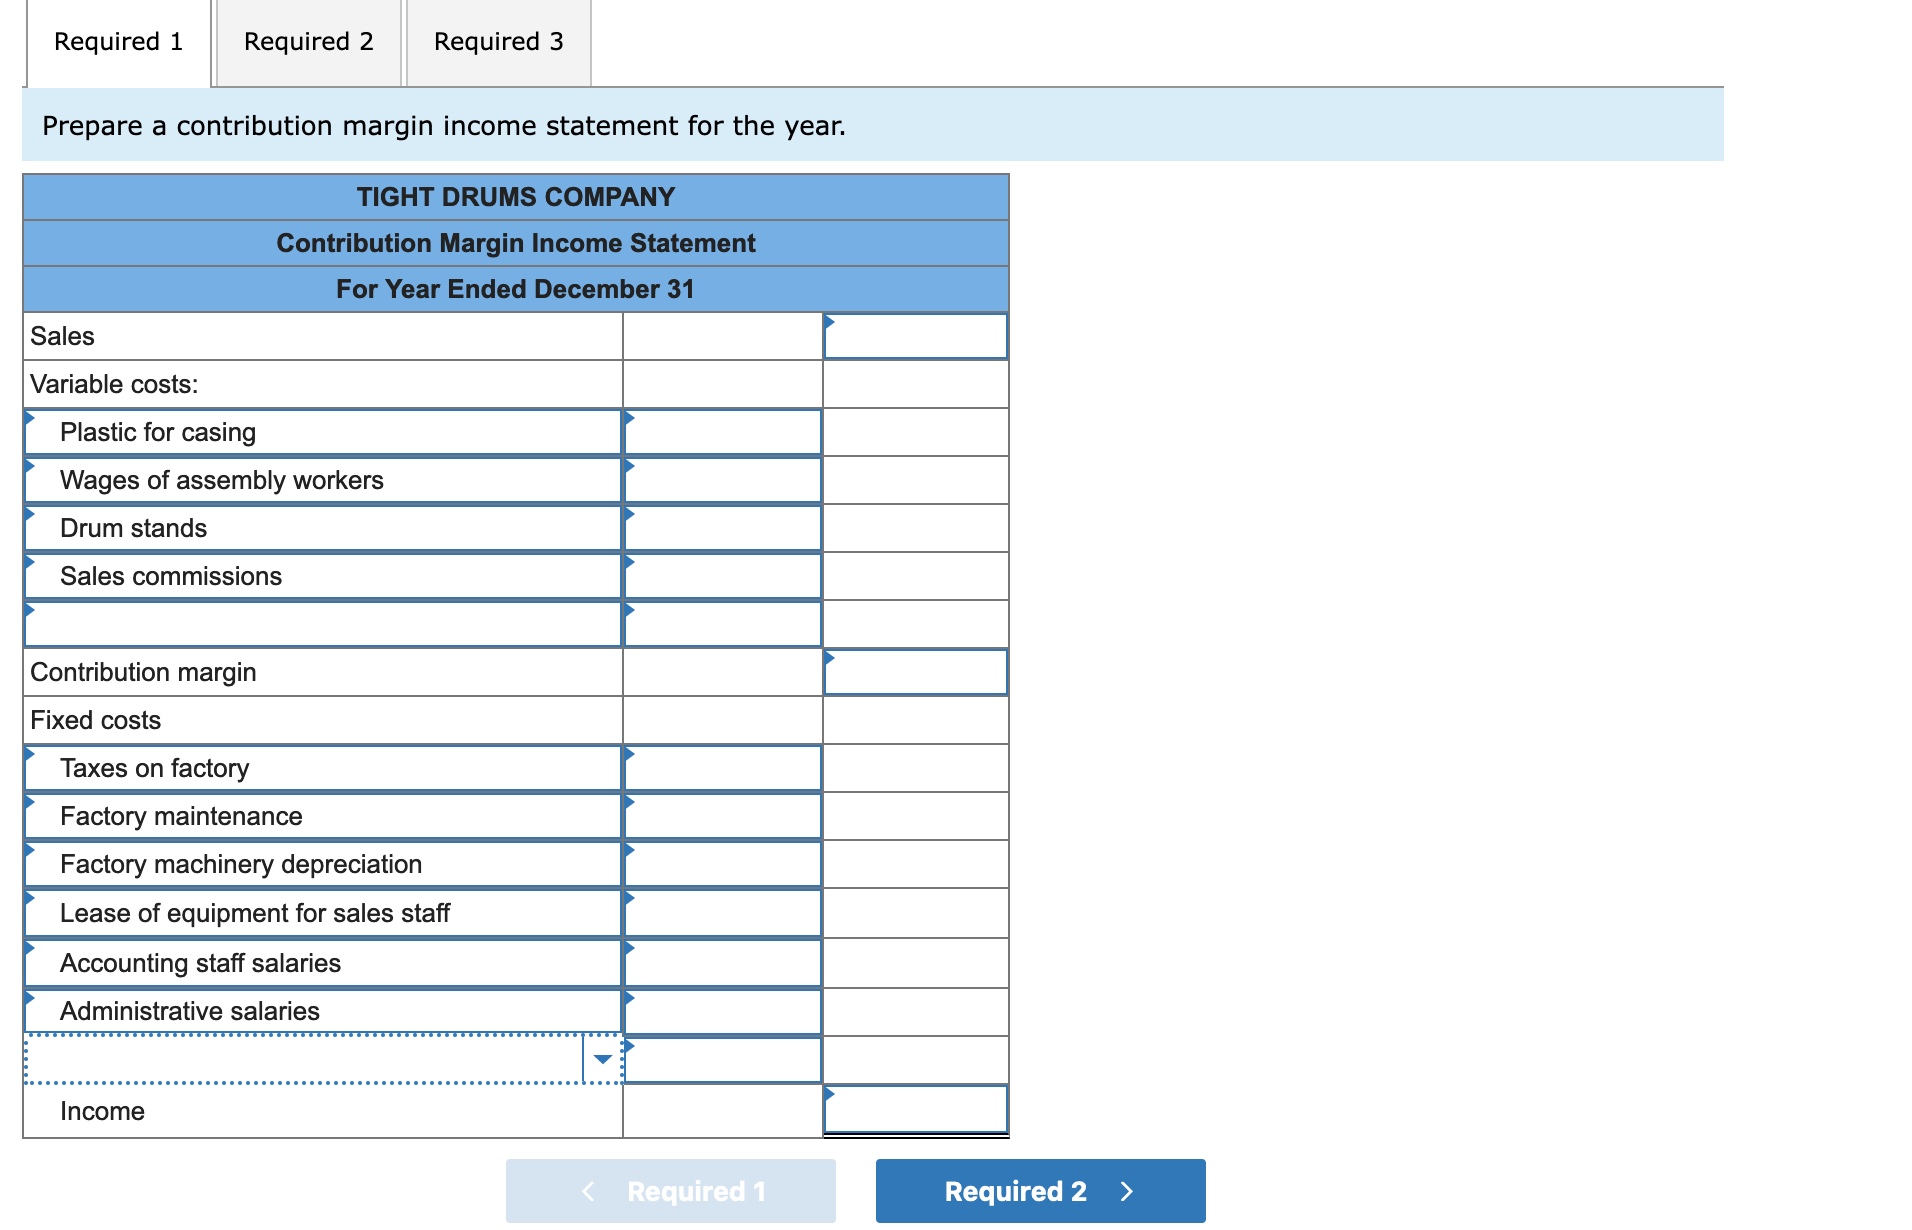The width and height of the screenshot is (1912, 1230).
Task: Click amount field of blank fixed cost row
Action: tap(722, 1060)
